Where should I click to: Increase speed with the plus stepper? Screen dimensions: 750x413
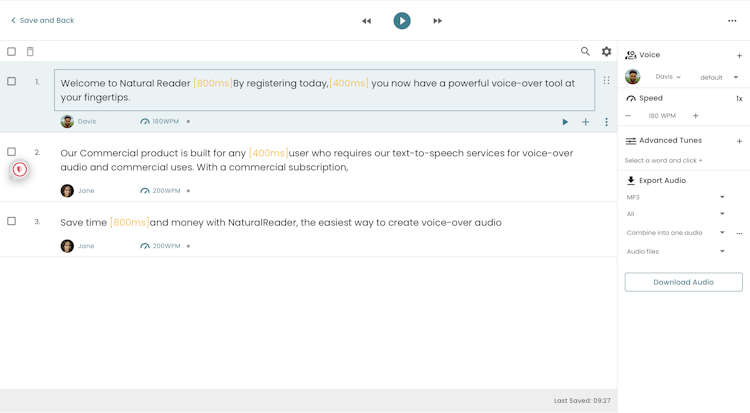[696, 116]
